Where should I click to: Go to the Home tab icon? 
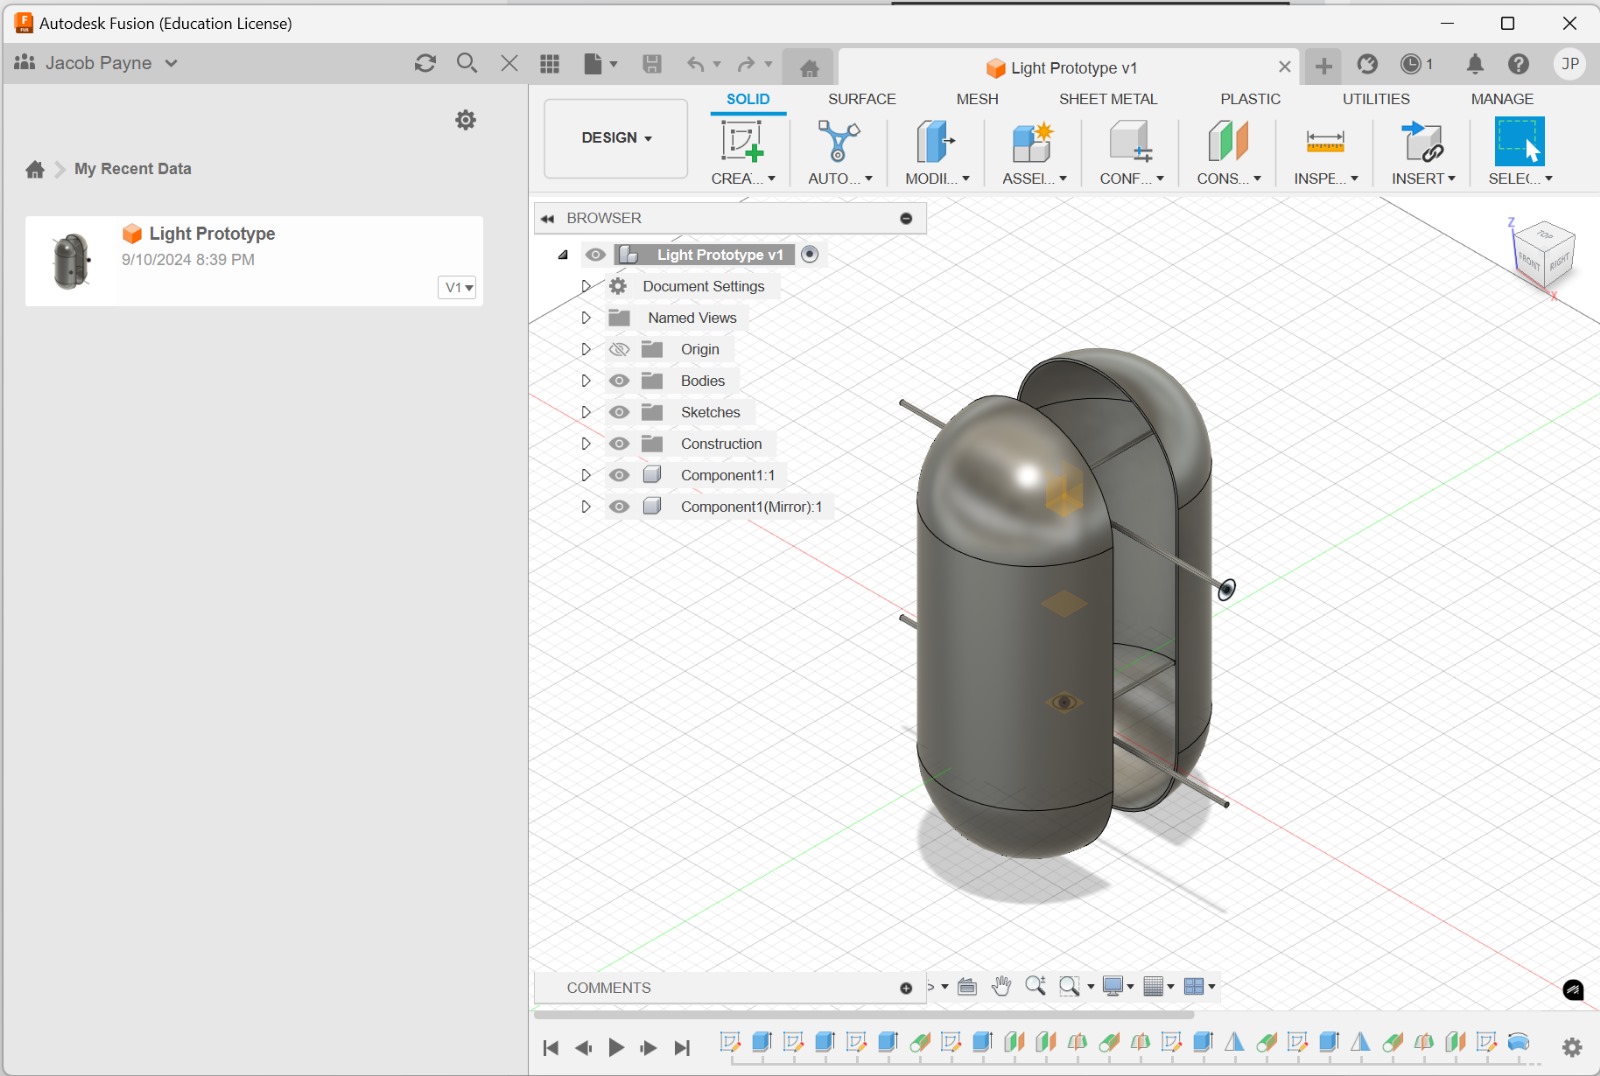click(x=809, y=67)
